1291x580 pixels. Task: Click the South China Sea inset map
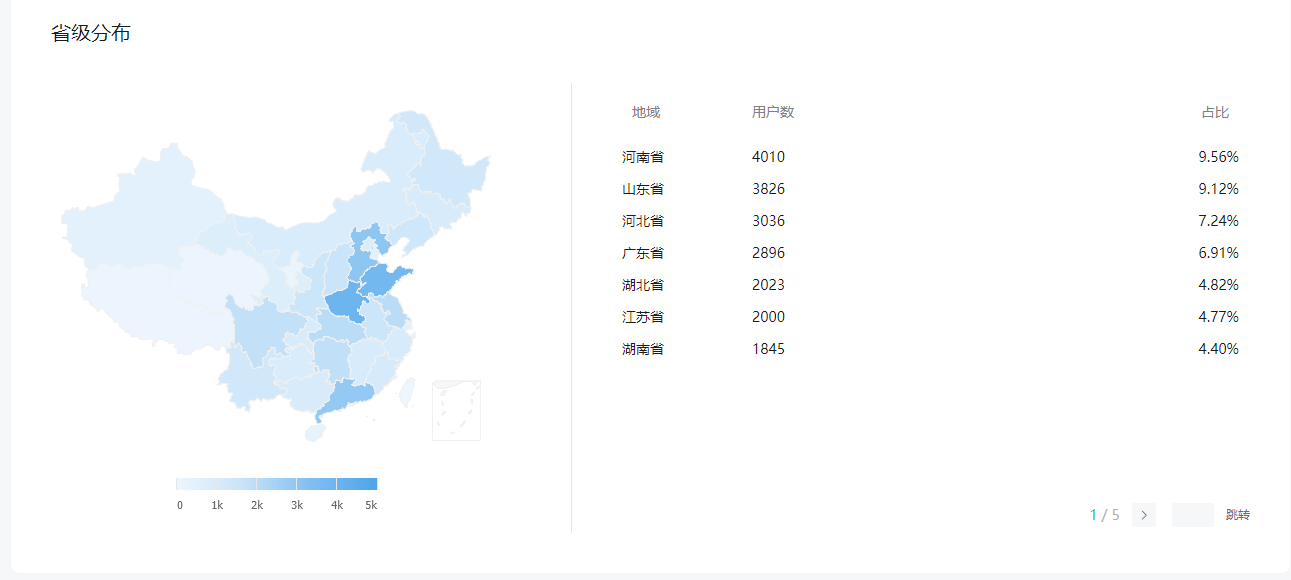(x=456, y=410)
